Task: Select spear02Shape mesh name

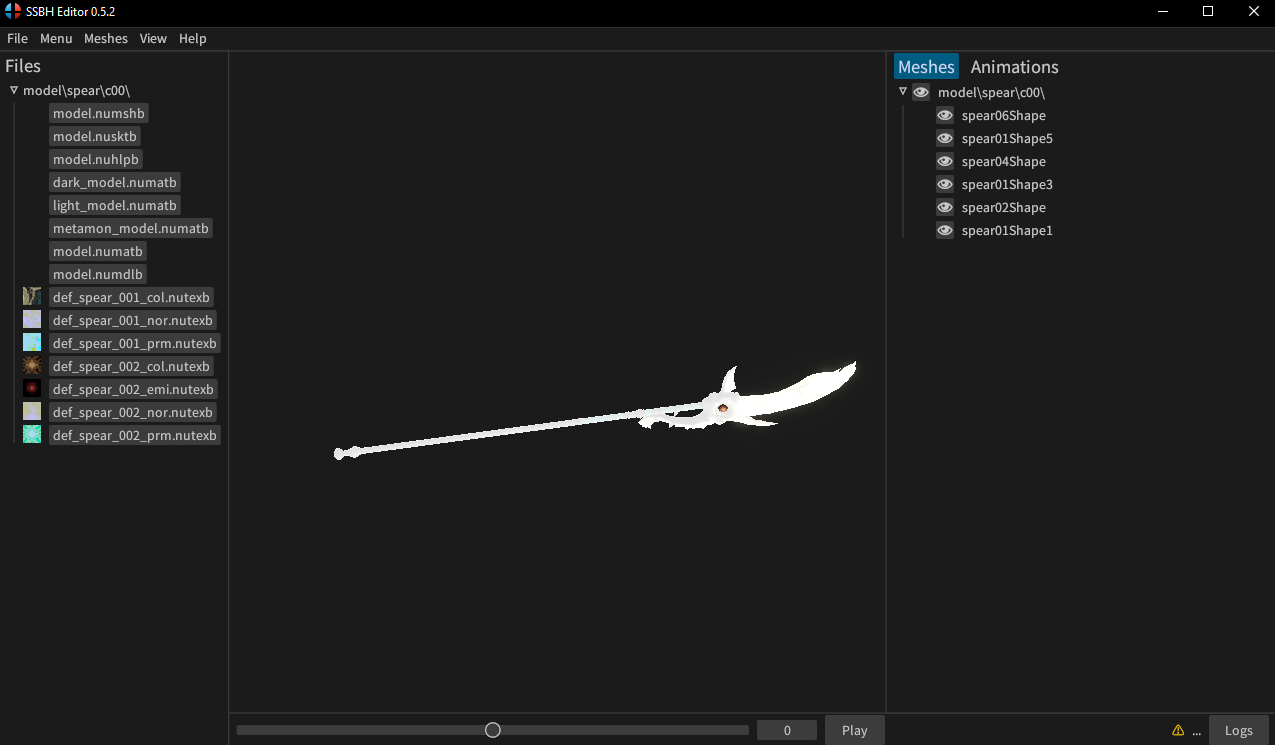Action: [x=1003, y=207]
